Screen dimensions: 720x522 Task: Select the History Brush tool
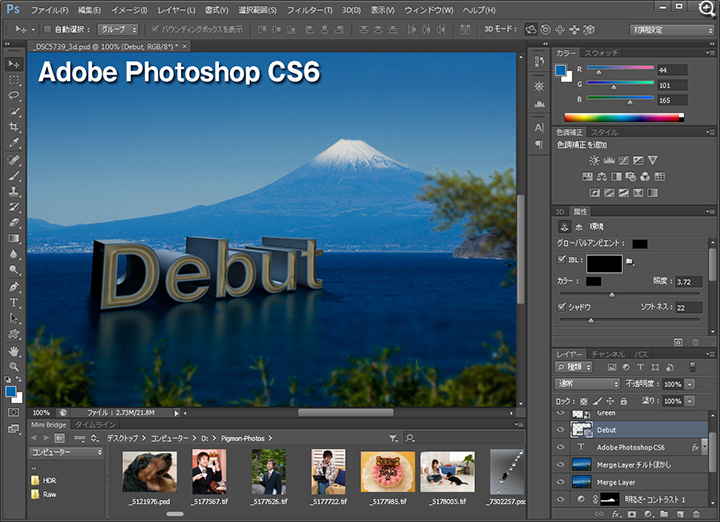point(14,207)
